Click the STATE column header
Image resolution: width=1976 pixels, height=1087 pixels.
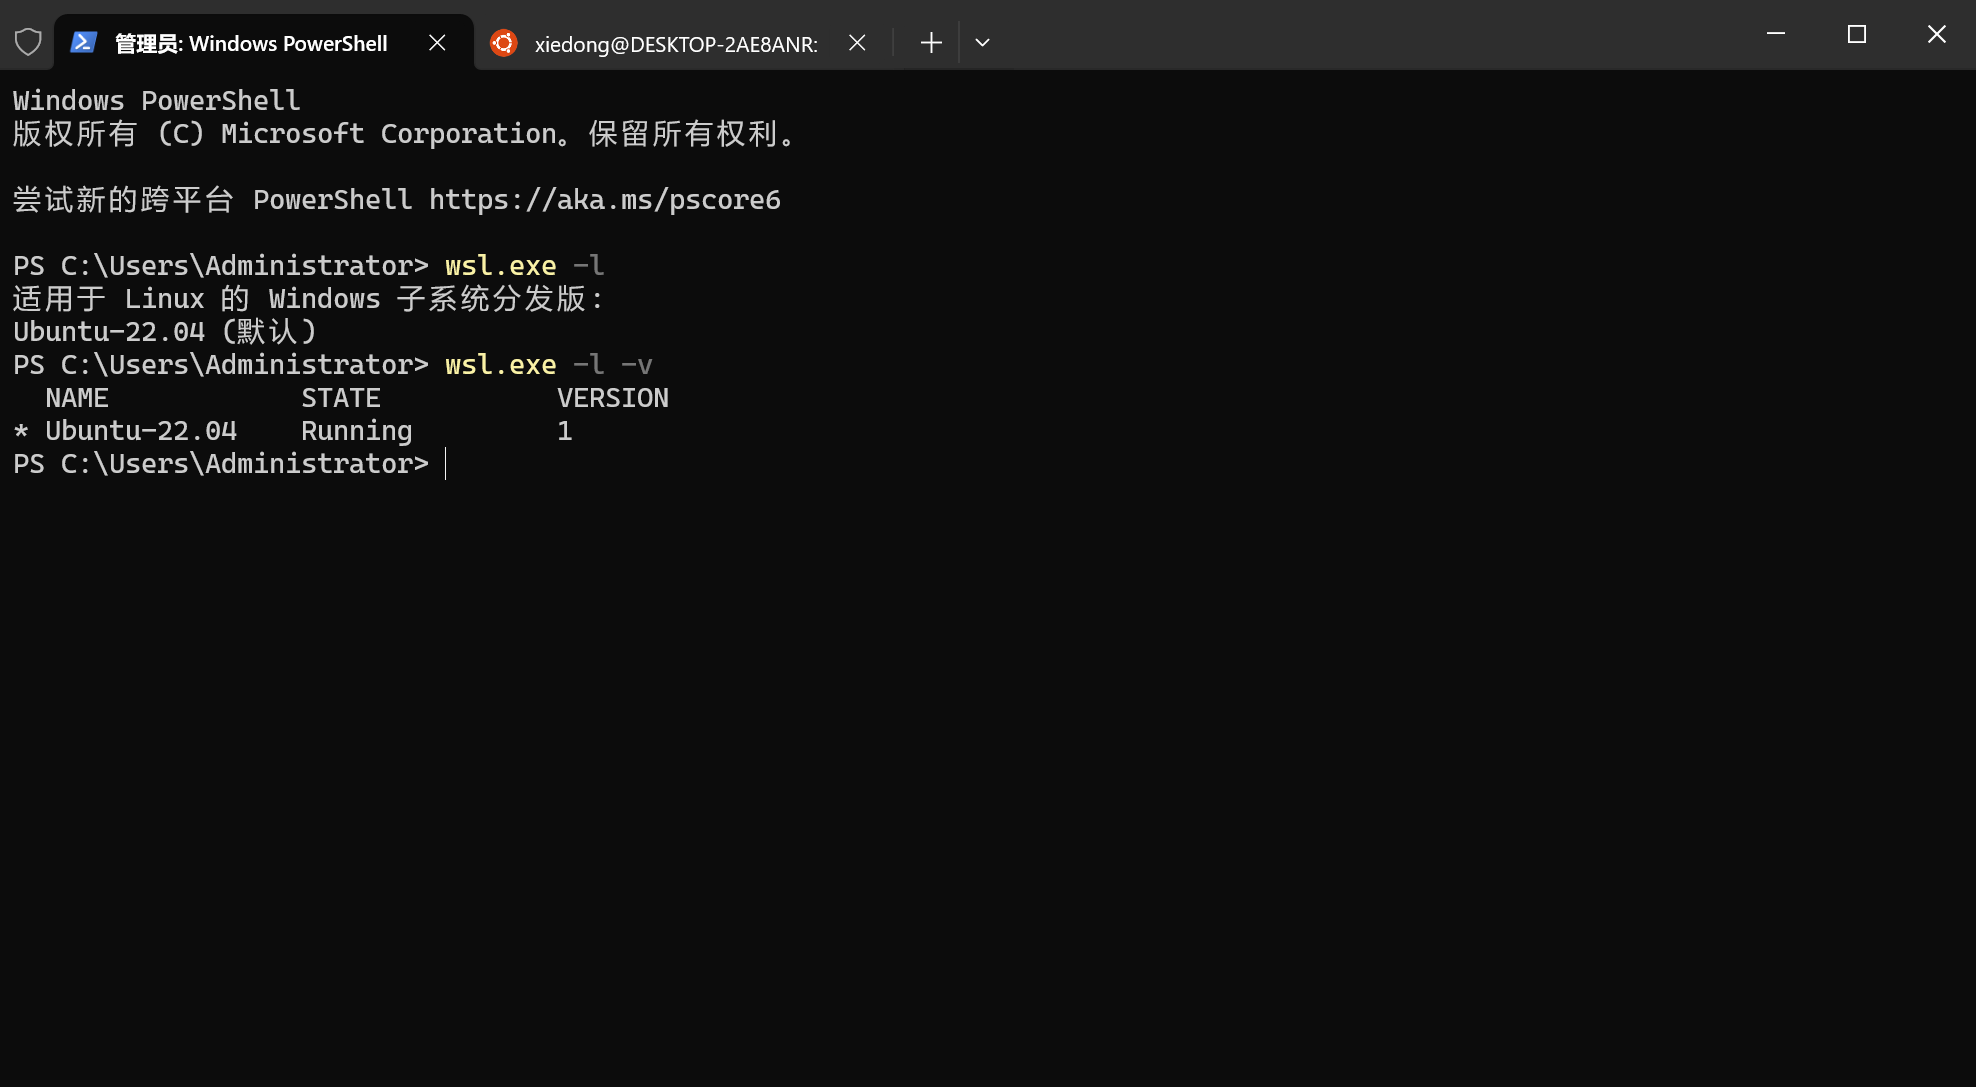tap(341, 398)
